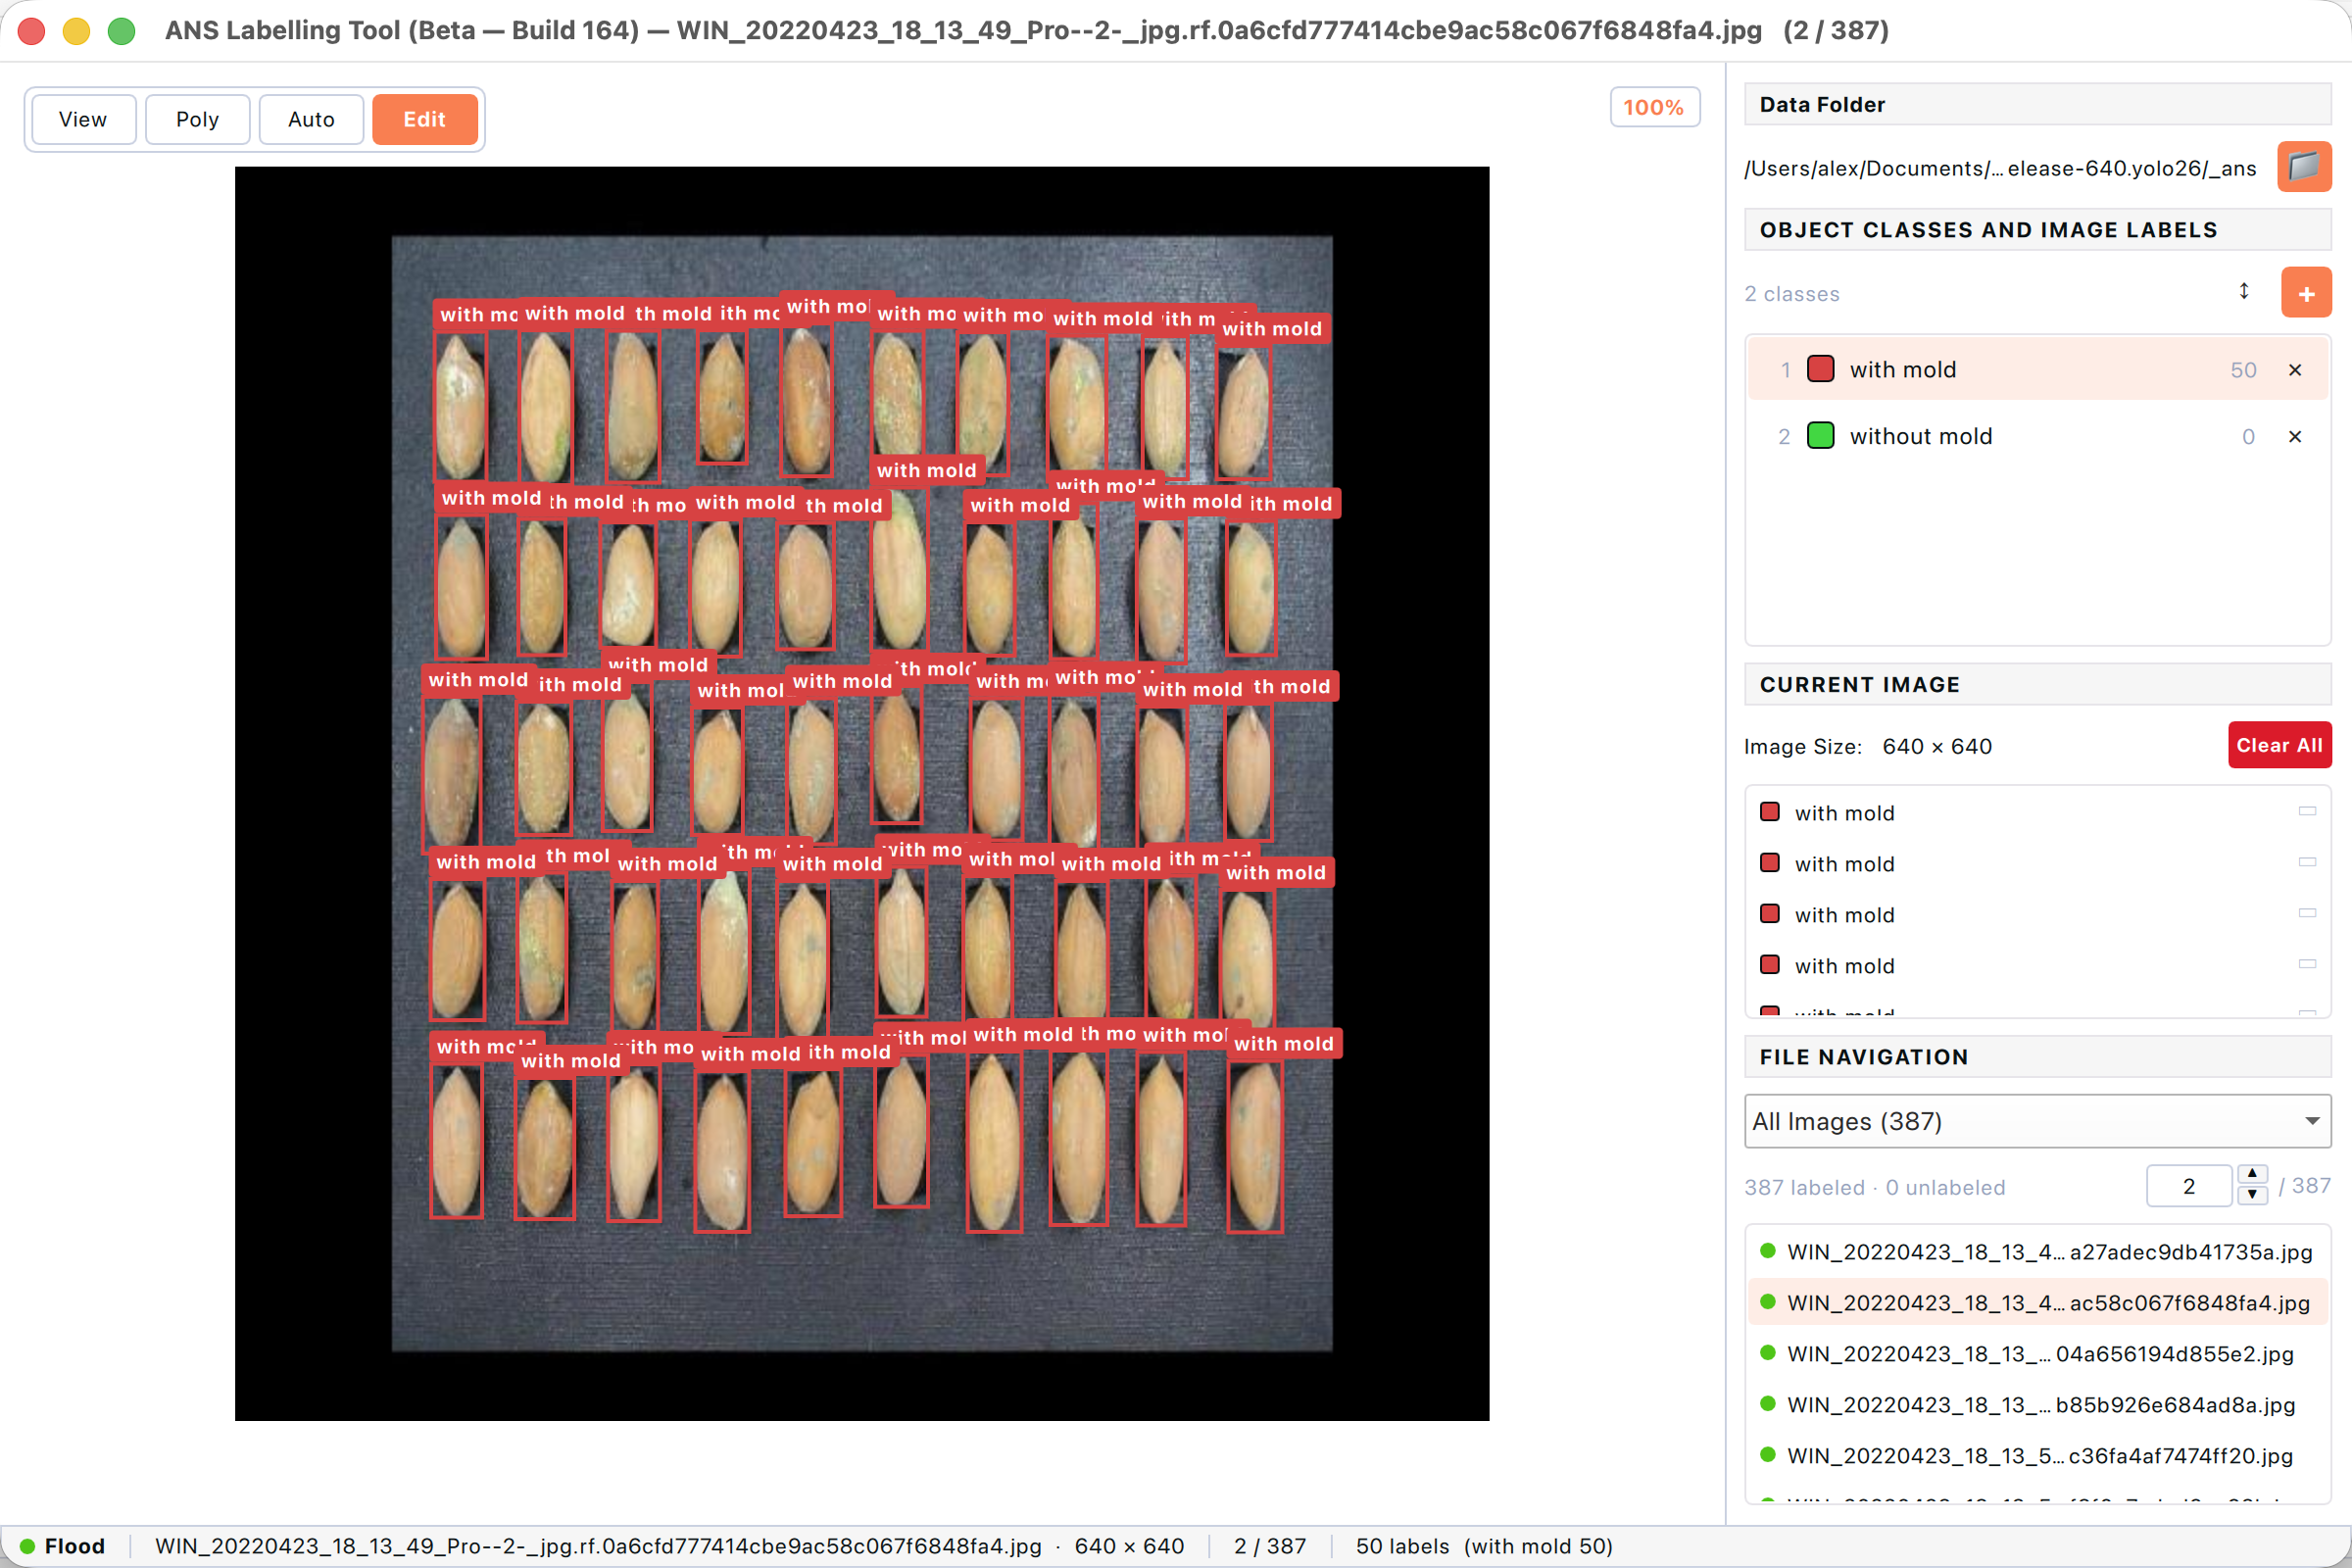Image resolution: width=2352 pixels, height=1568 pixels.
Task: Delete the 'with mold' class
Action: [2295, 370]
